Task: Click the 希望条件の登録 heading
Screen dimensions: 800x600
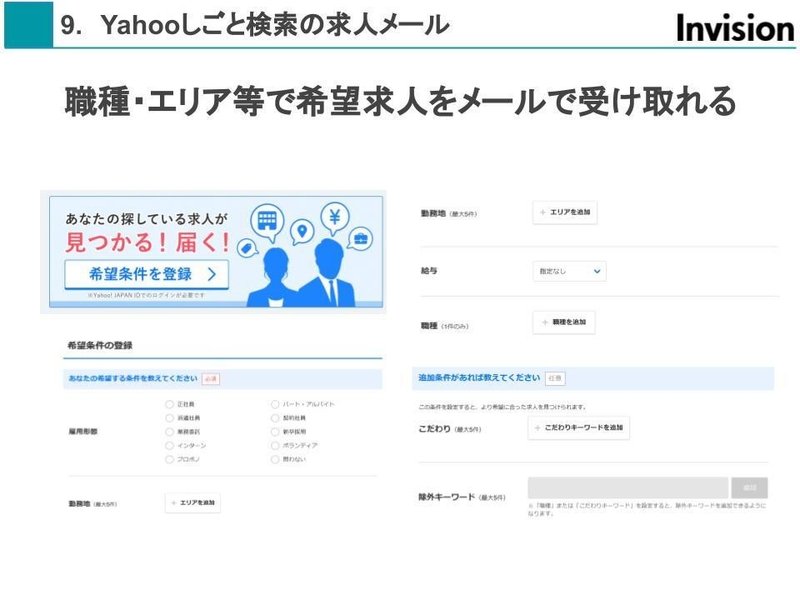Action: pyautogui.click(x=100, y=345)
